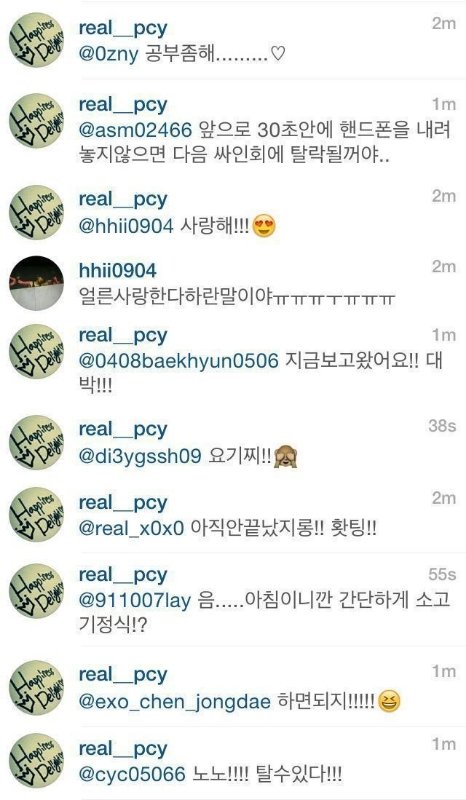Tap the @asm02466 mention
This screenshot has width=466, height=800.
pos(135,130)
